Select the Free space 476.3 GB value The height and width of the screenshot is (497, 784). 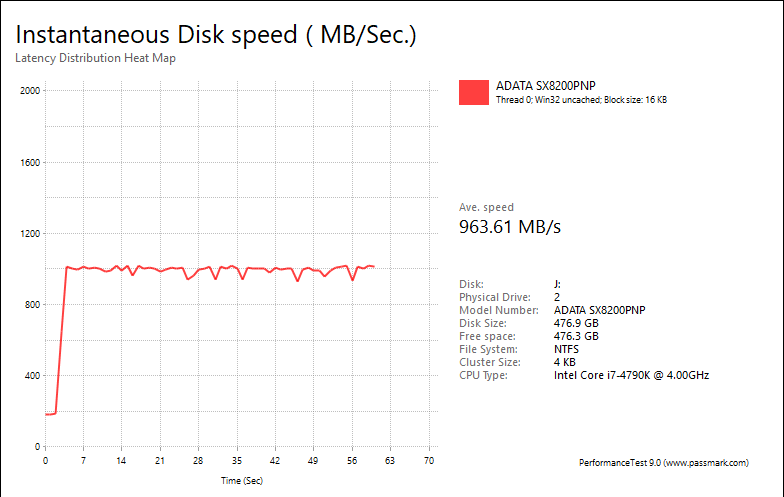[x=576, y=336]
